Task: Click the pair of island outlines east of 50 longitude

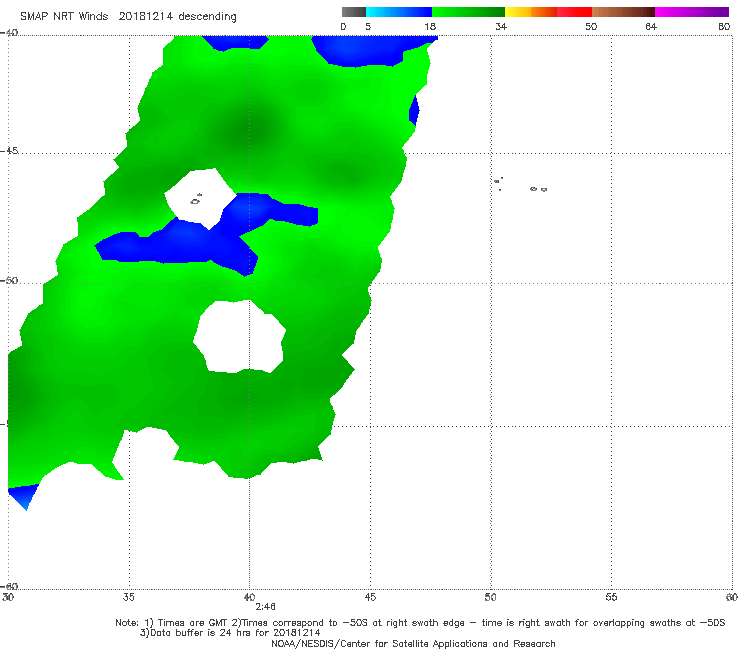Action: pos(538,189)
